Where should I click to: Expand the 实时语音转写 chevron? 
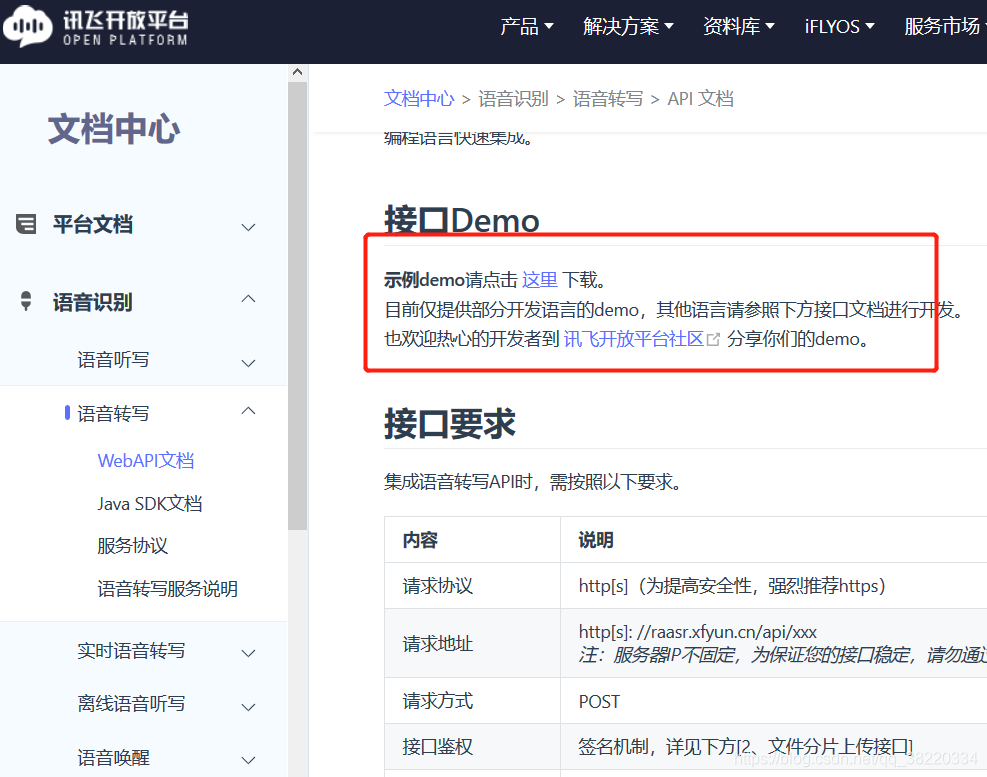tap(249, 654)
